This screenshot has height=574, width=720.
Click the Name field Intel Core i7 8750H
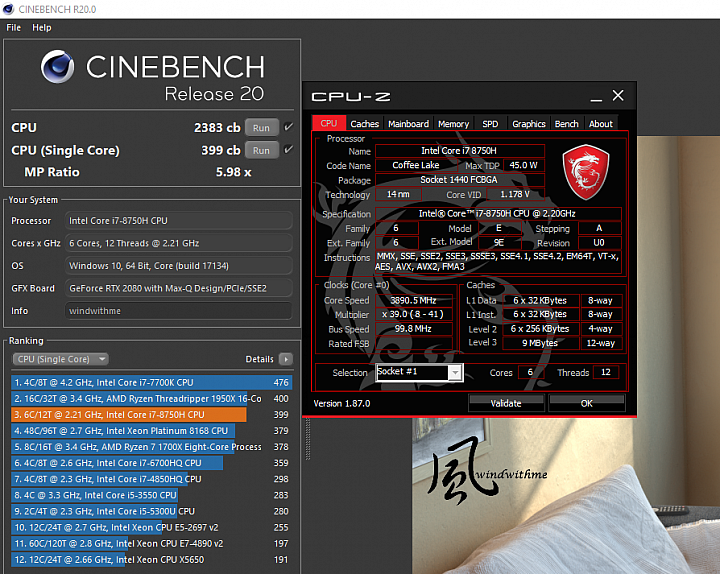460,151
